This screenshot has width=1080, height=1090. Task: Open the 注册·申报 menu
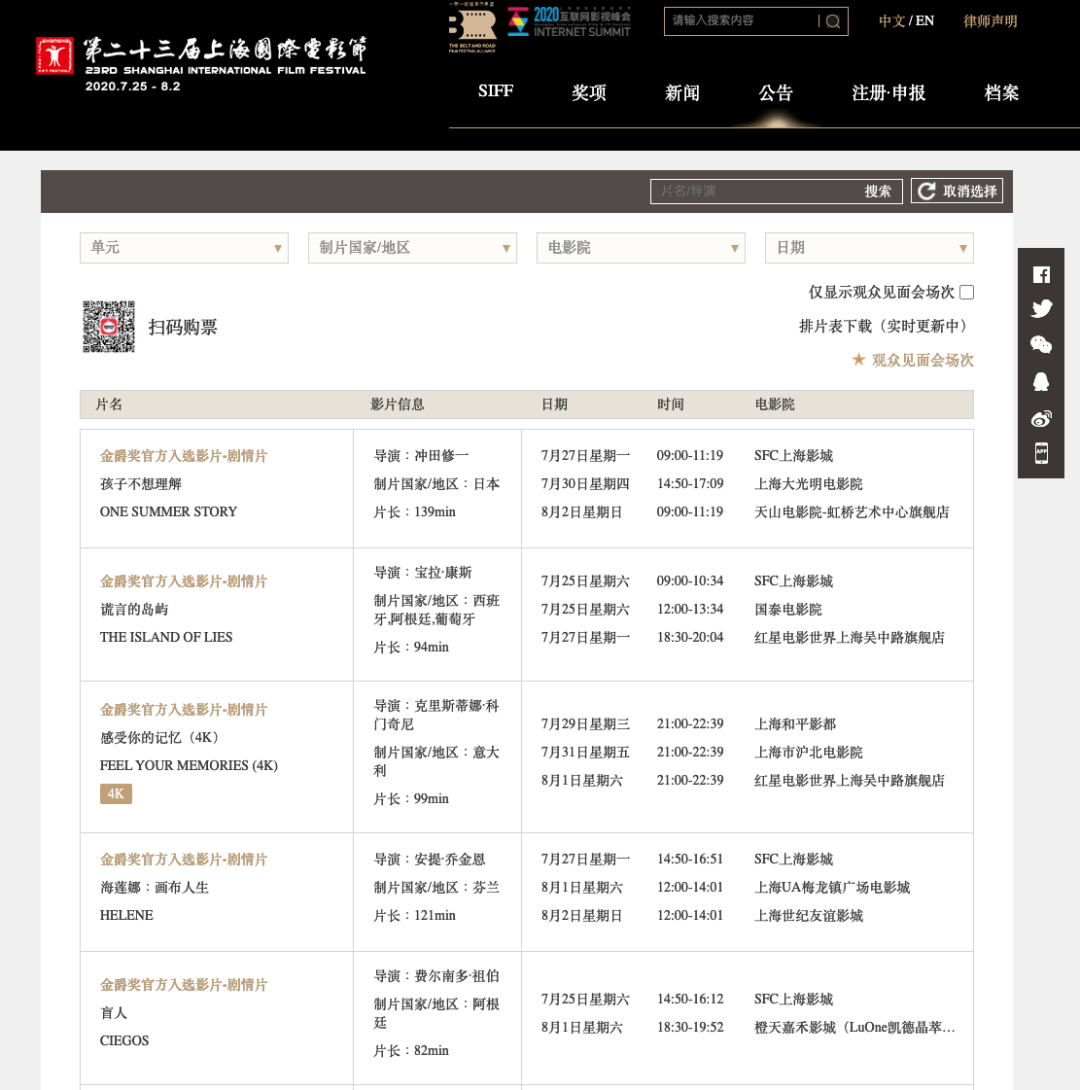[x=888, y=92]
